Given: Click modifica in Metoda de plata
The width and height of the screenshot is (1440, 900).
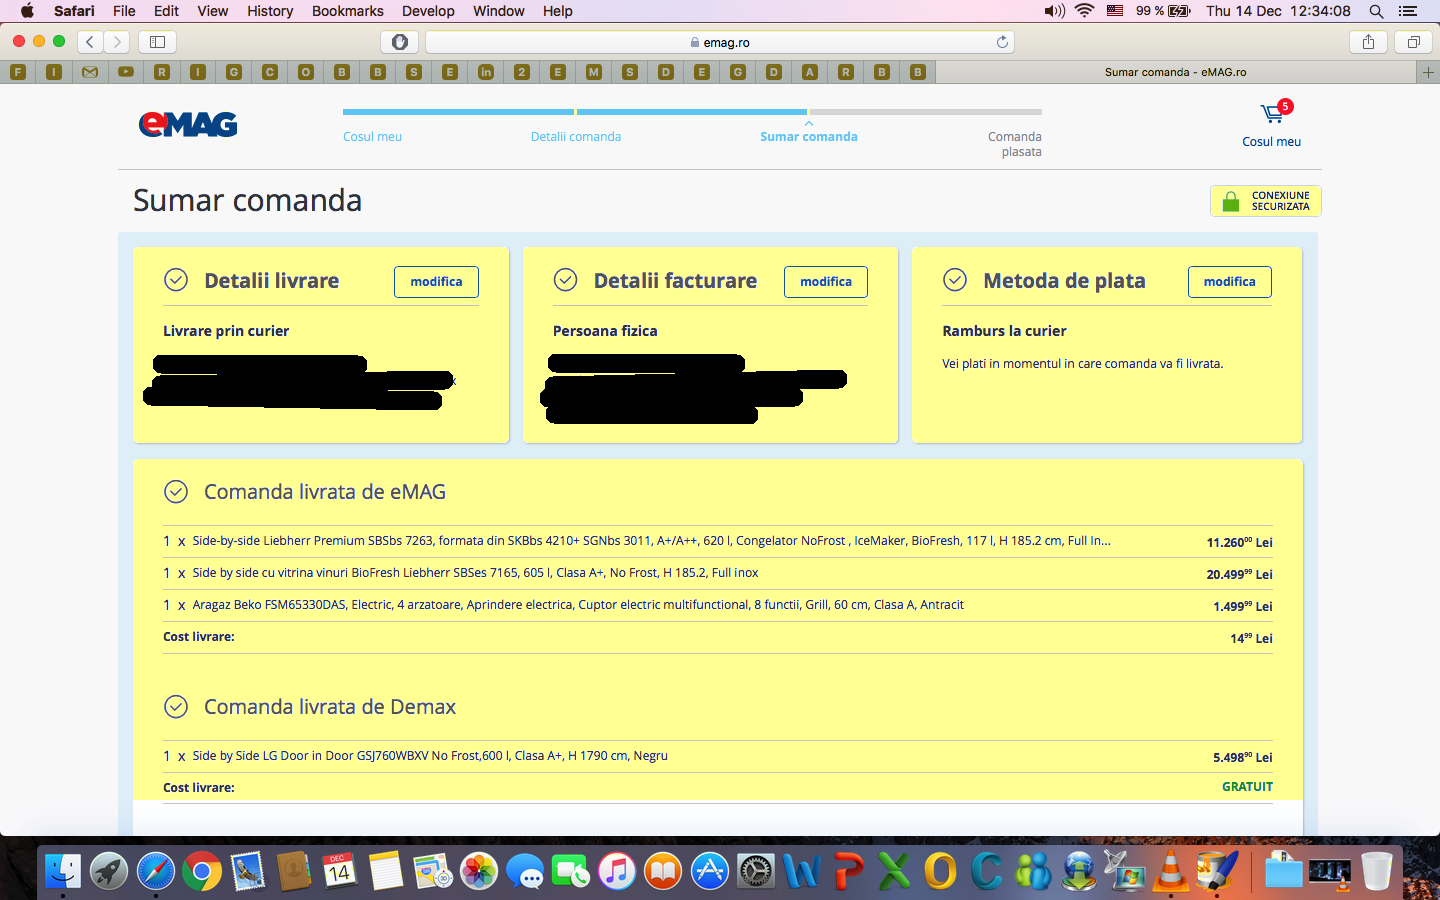Looking at the screenshot, I should (1229, 282).
